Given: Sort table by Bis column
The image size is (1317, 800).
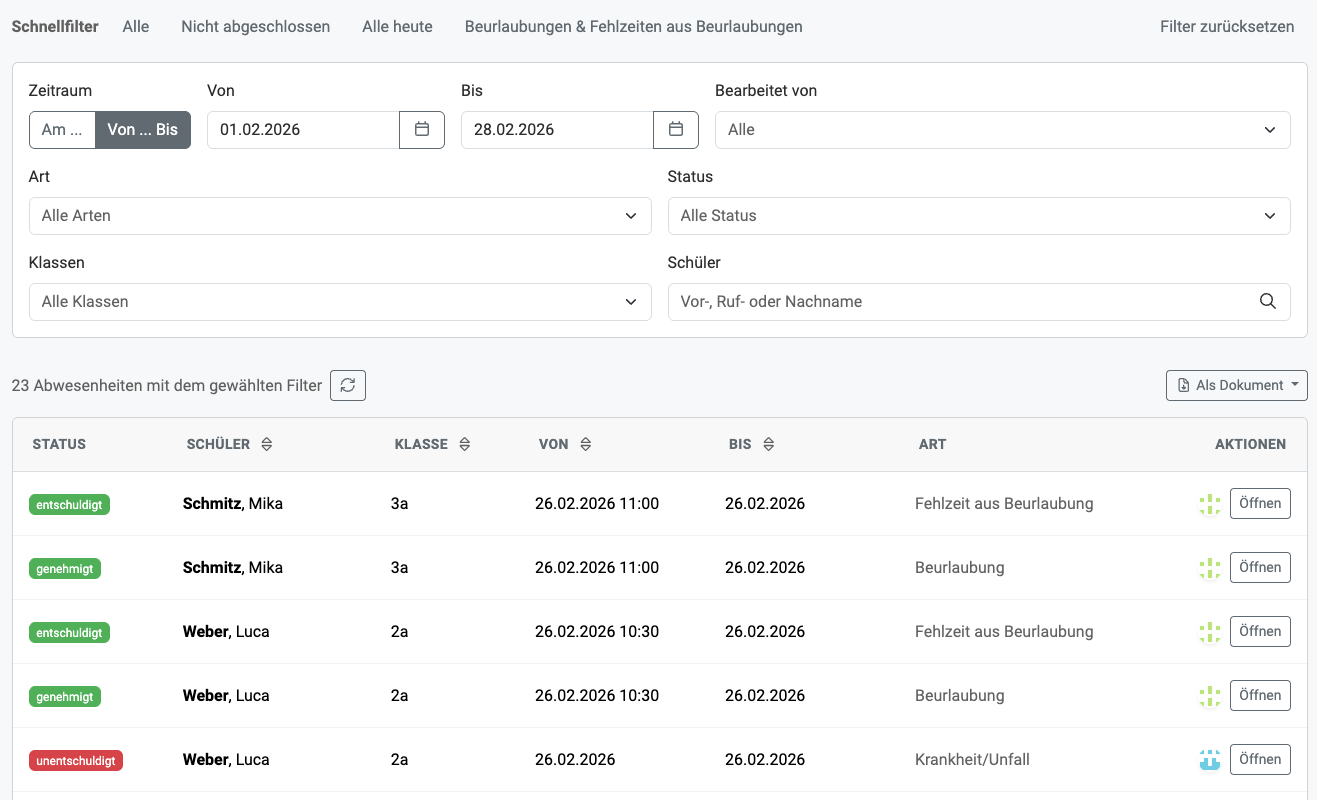Looking at the screenshot, I should (768, 445).
